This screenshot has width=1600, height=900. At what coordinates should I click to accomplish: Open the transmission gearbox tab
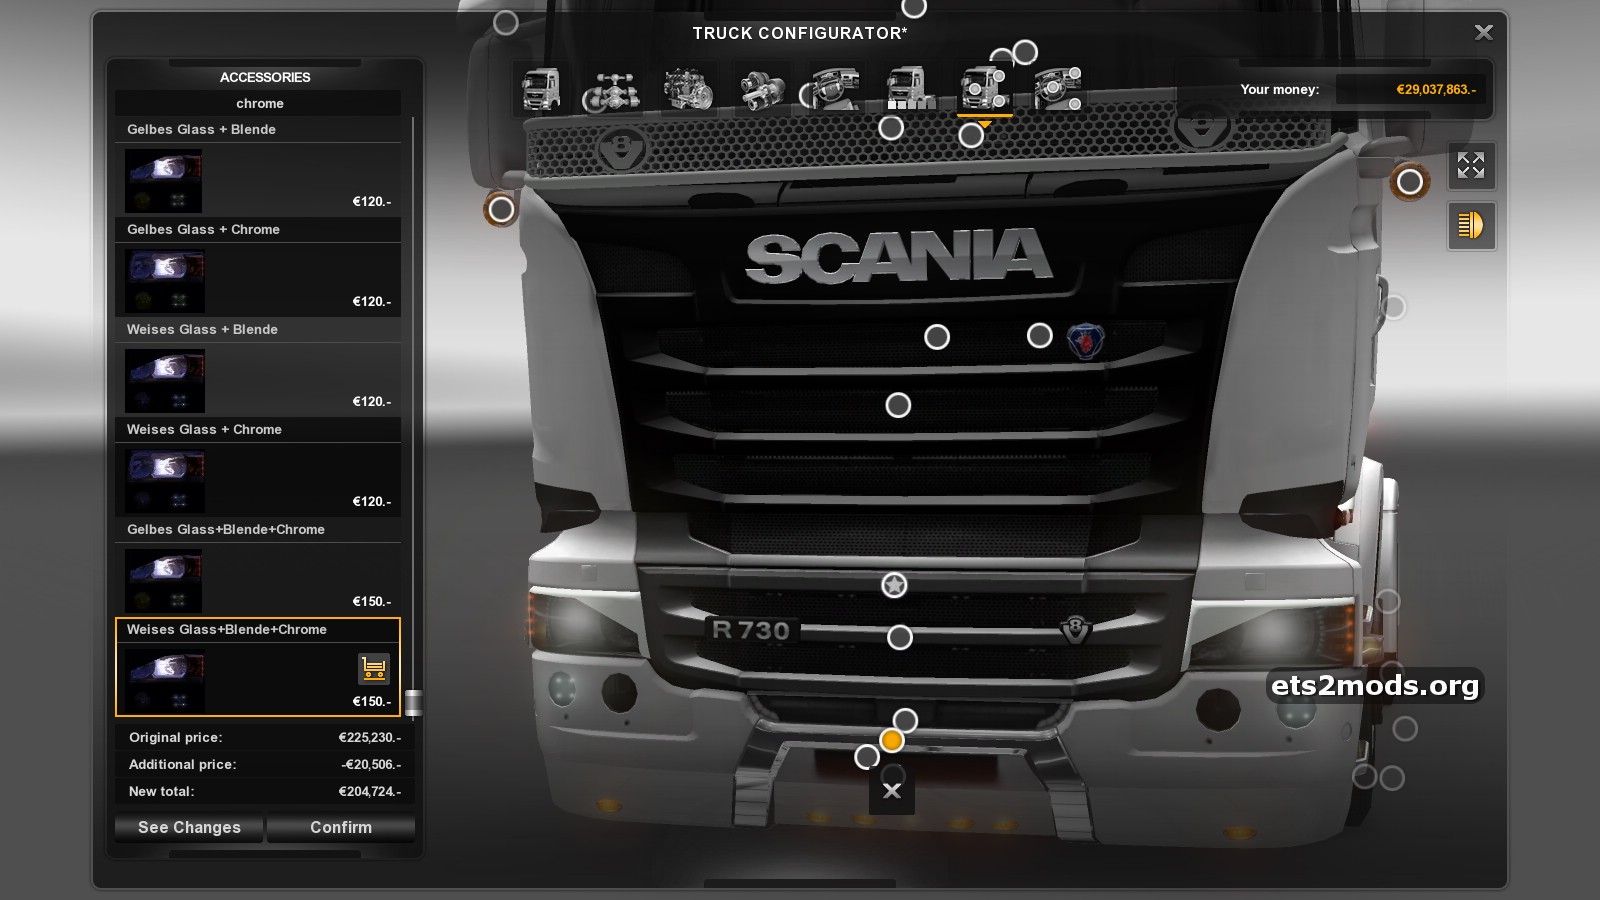(x=763, y=89)
